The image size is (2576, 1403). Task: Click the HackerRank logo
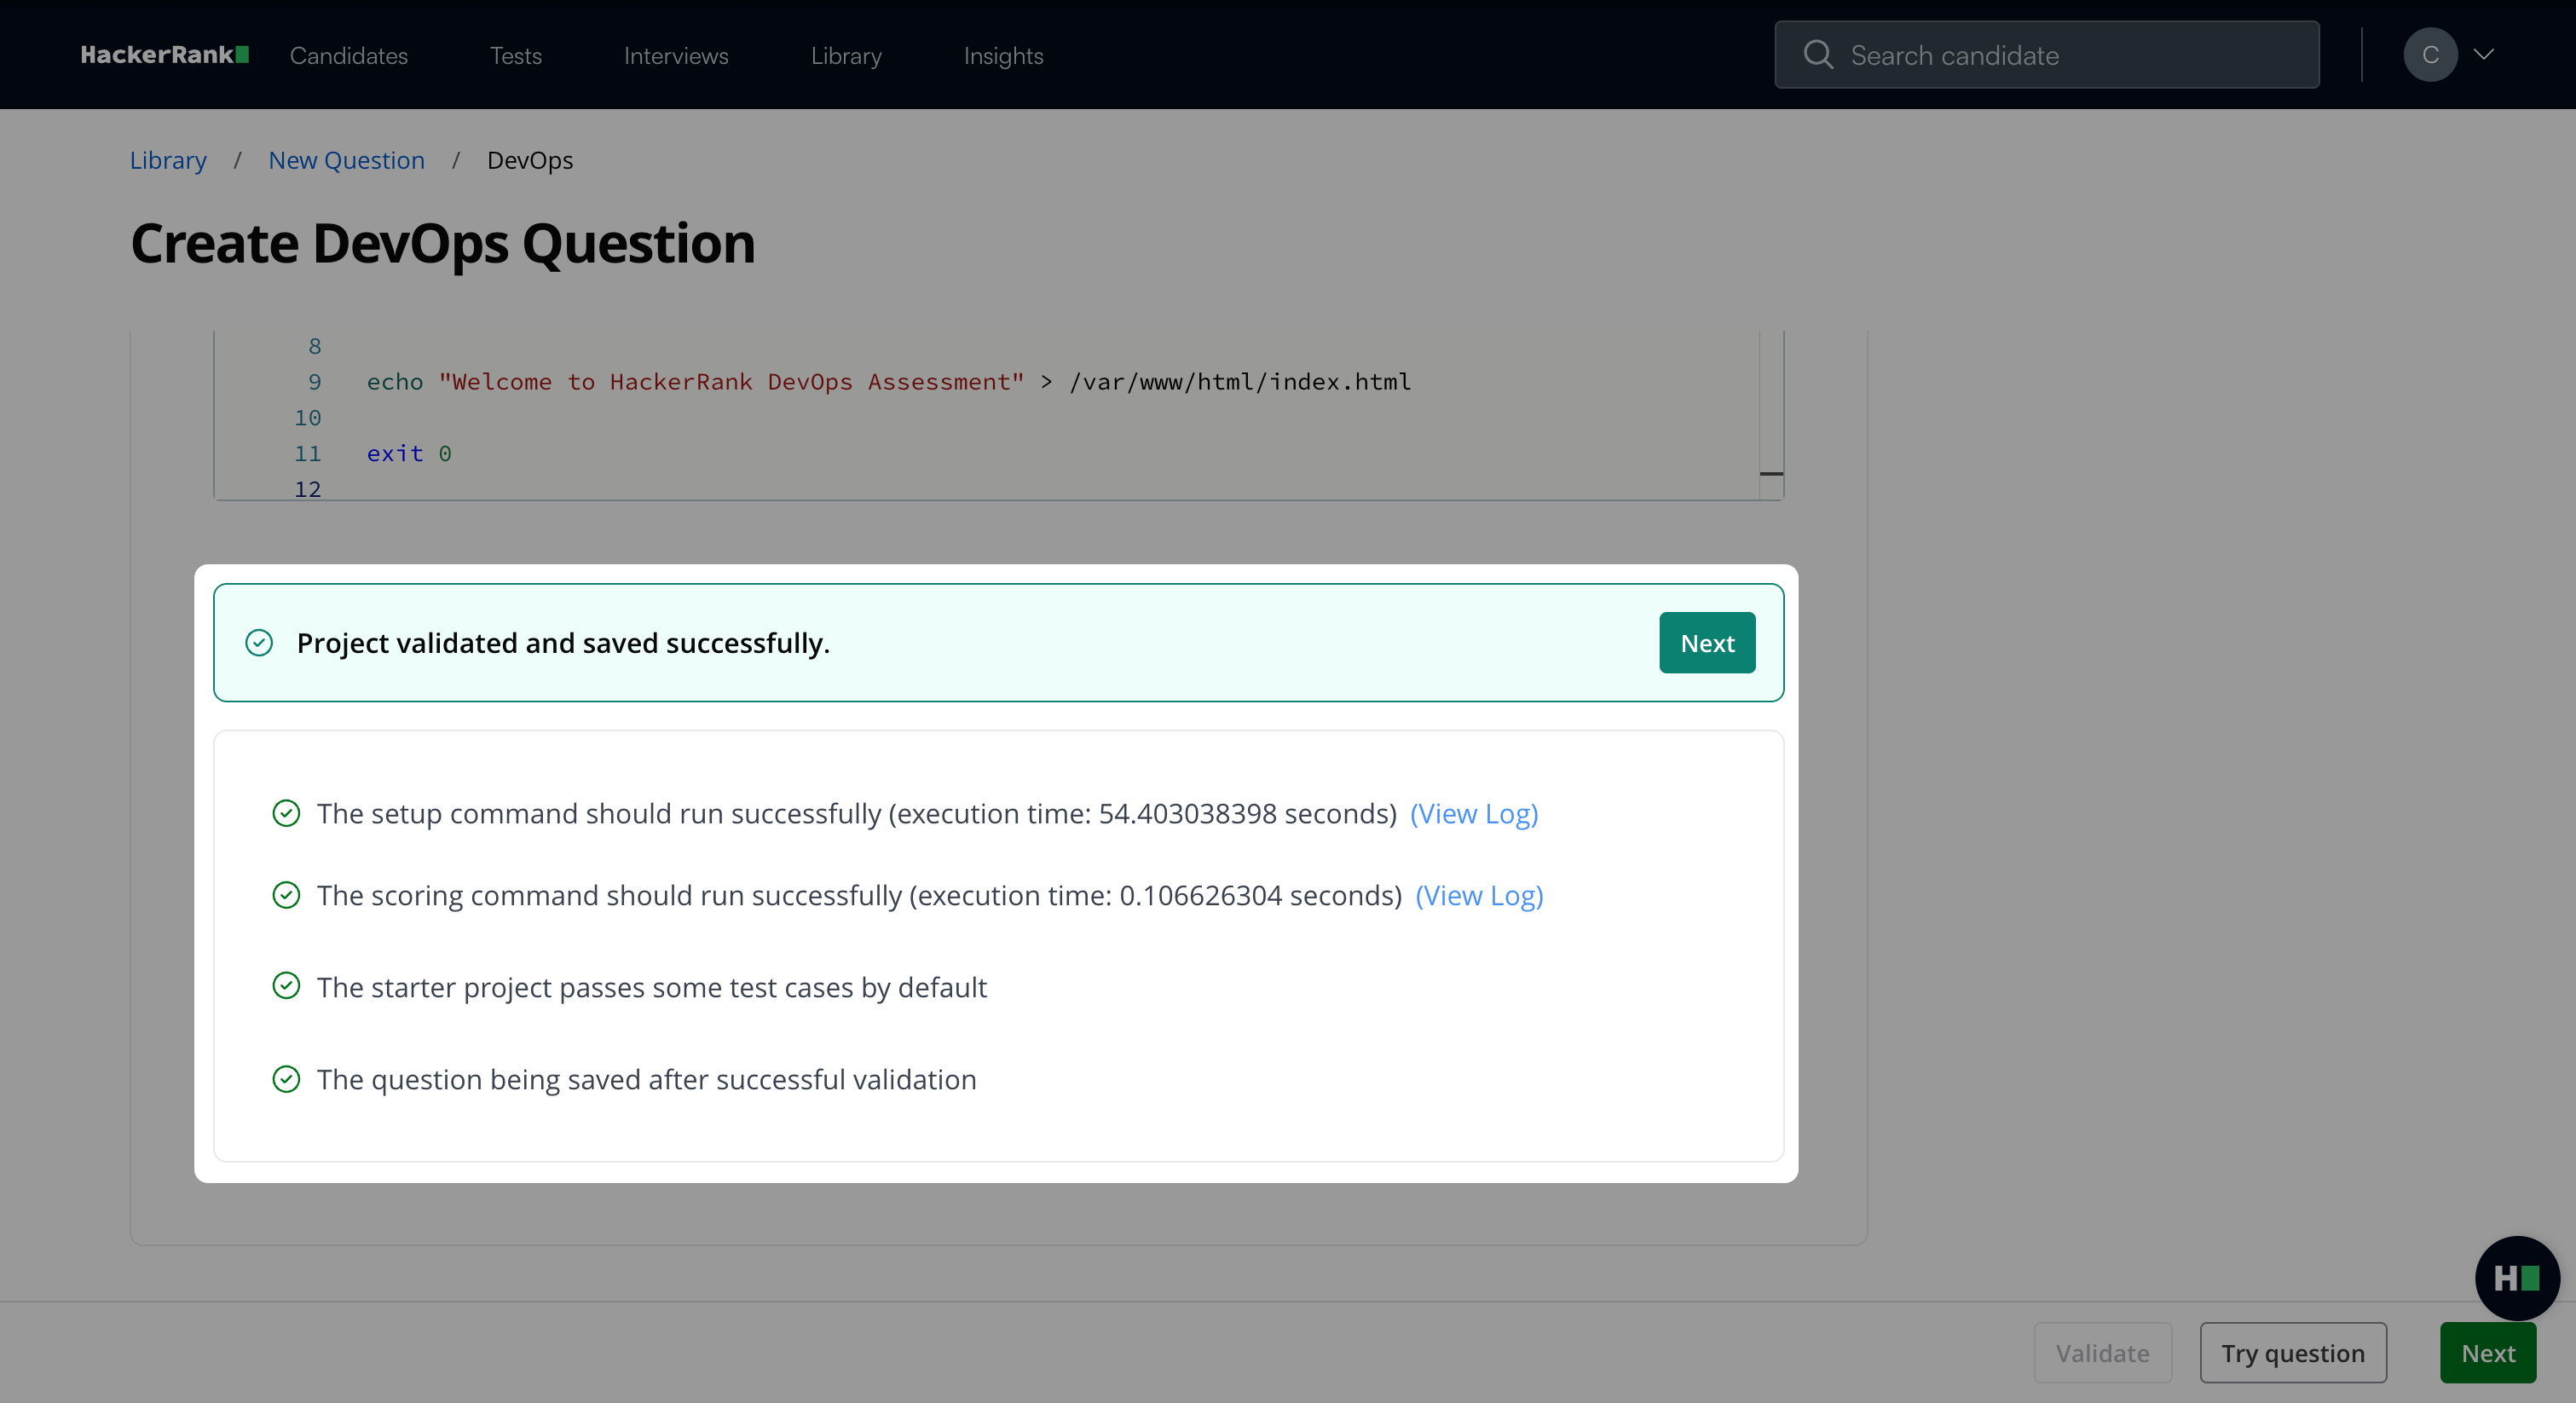tap(164, 55)
